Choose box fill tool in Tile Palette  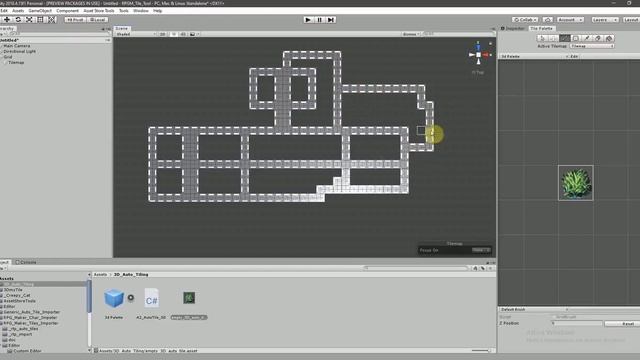click(x=576, y=38)
